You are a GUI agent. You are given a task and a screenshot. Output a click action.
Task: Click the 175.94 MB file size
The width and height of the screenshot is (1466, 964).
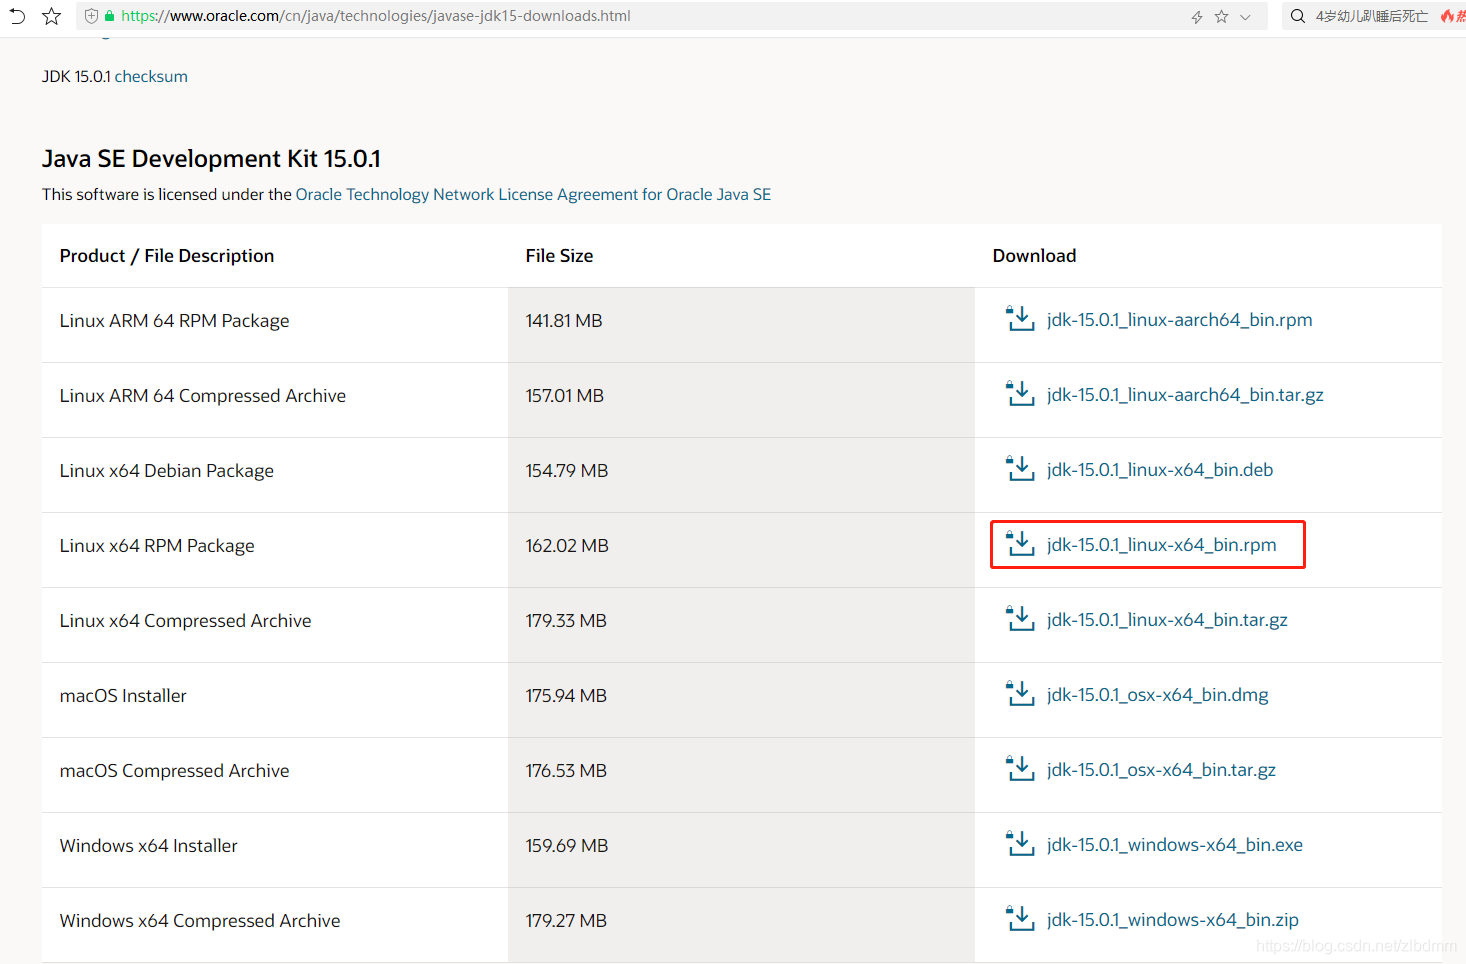(x=566, y=696)
